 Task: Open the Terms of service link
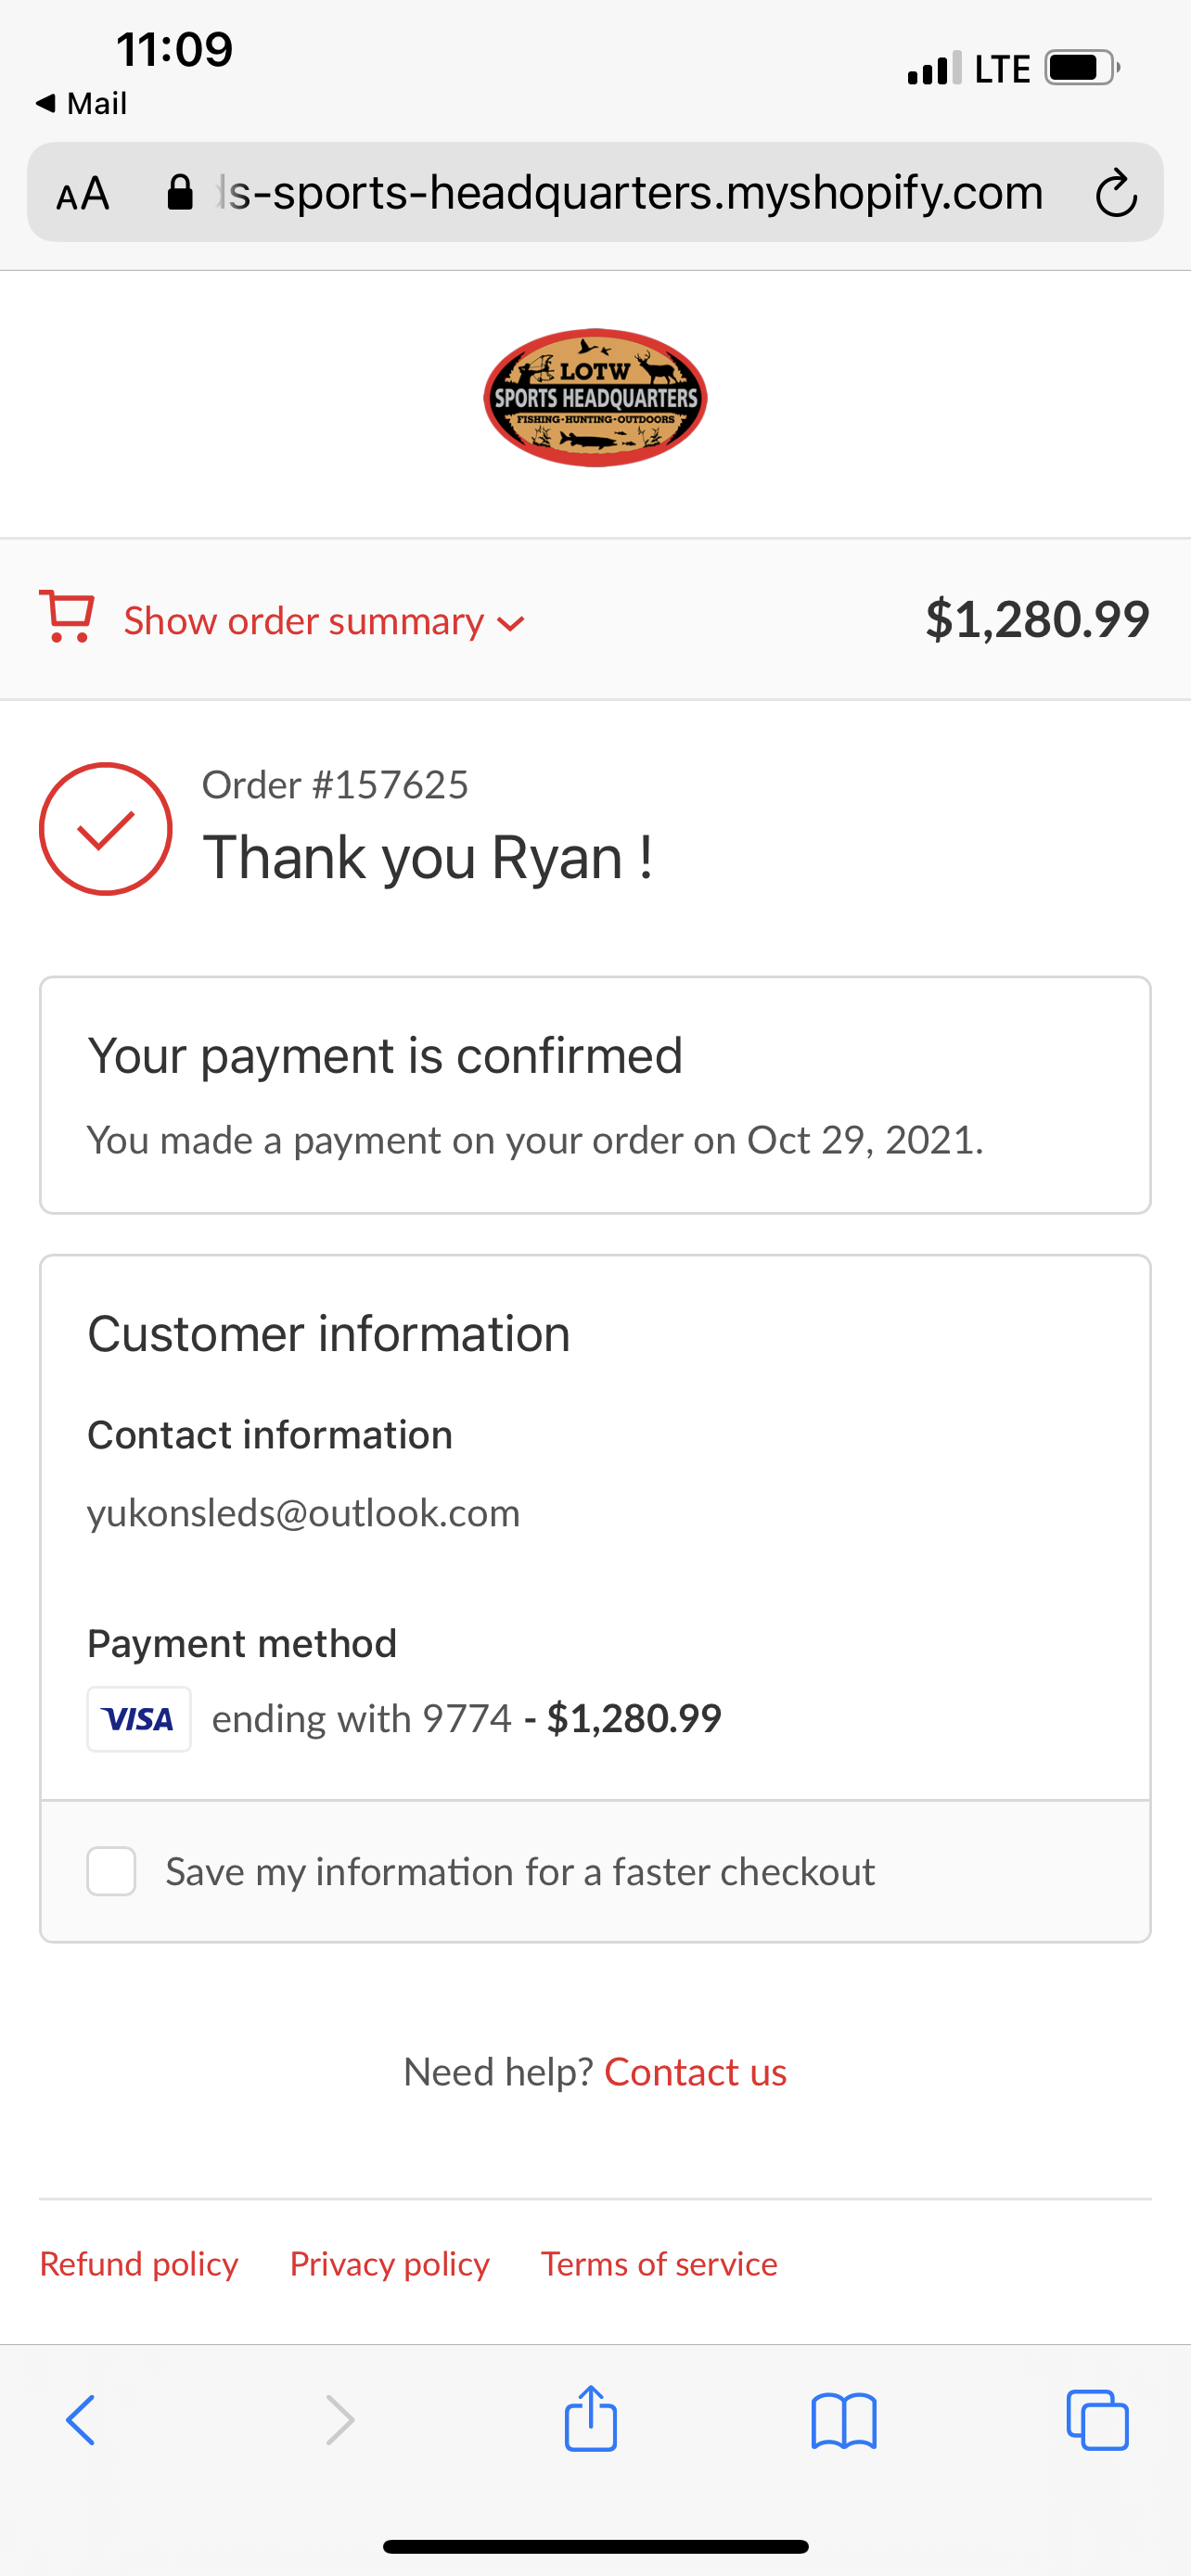659,2263
